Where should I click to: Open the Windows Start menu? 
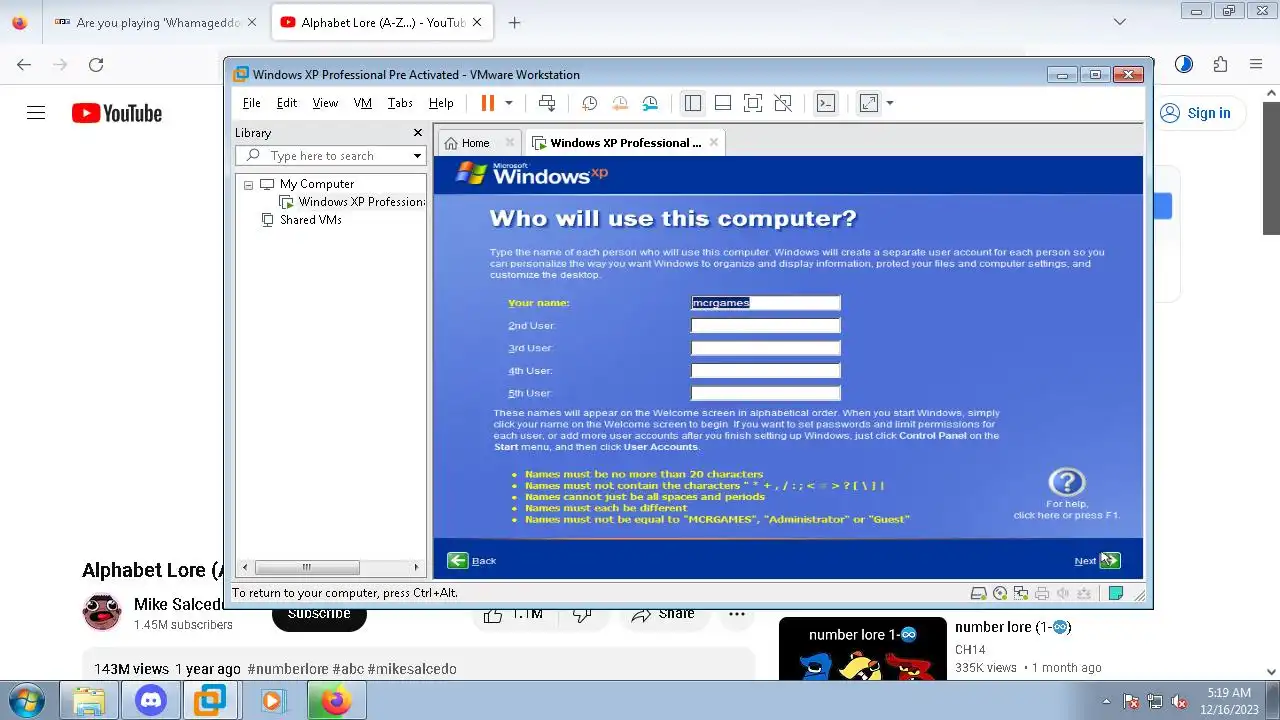coord(27,700)
